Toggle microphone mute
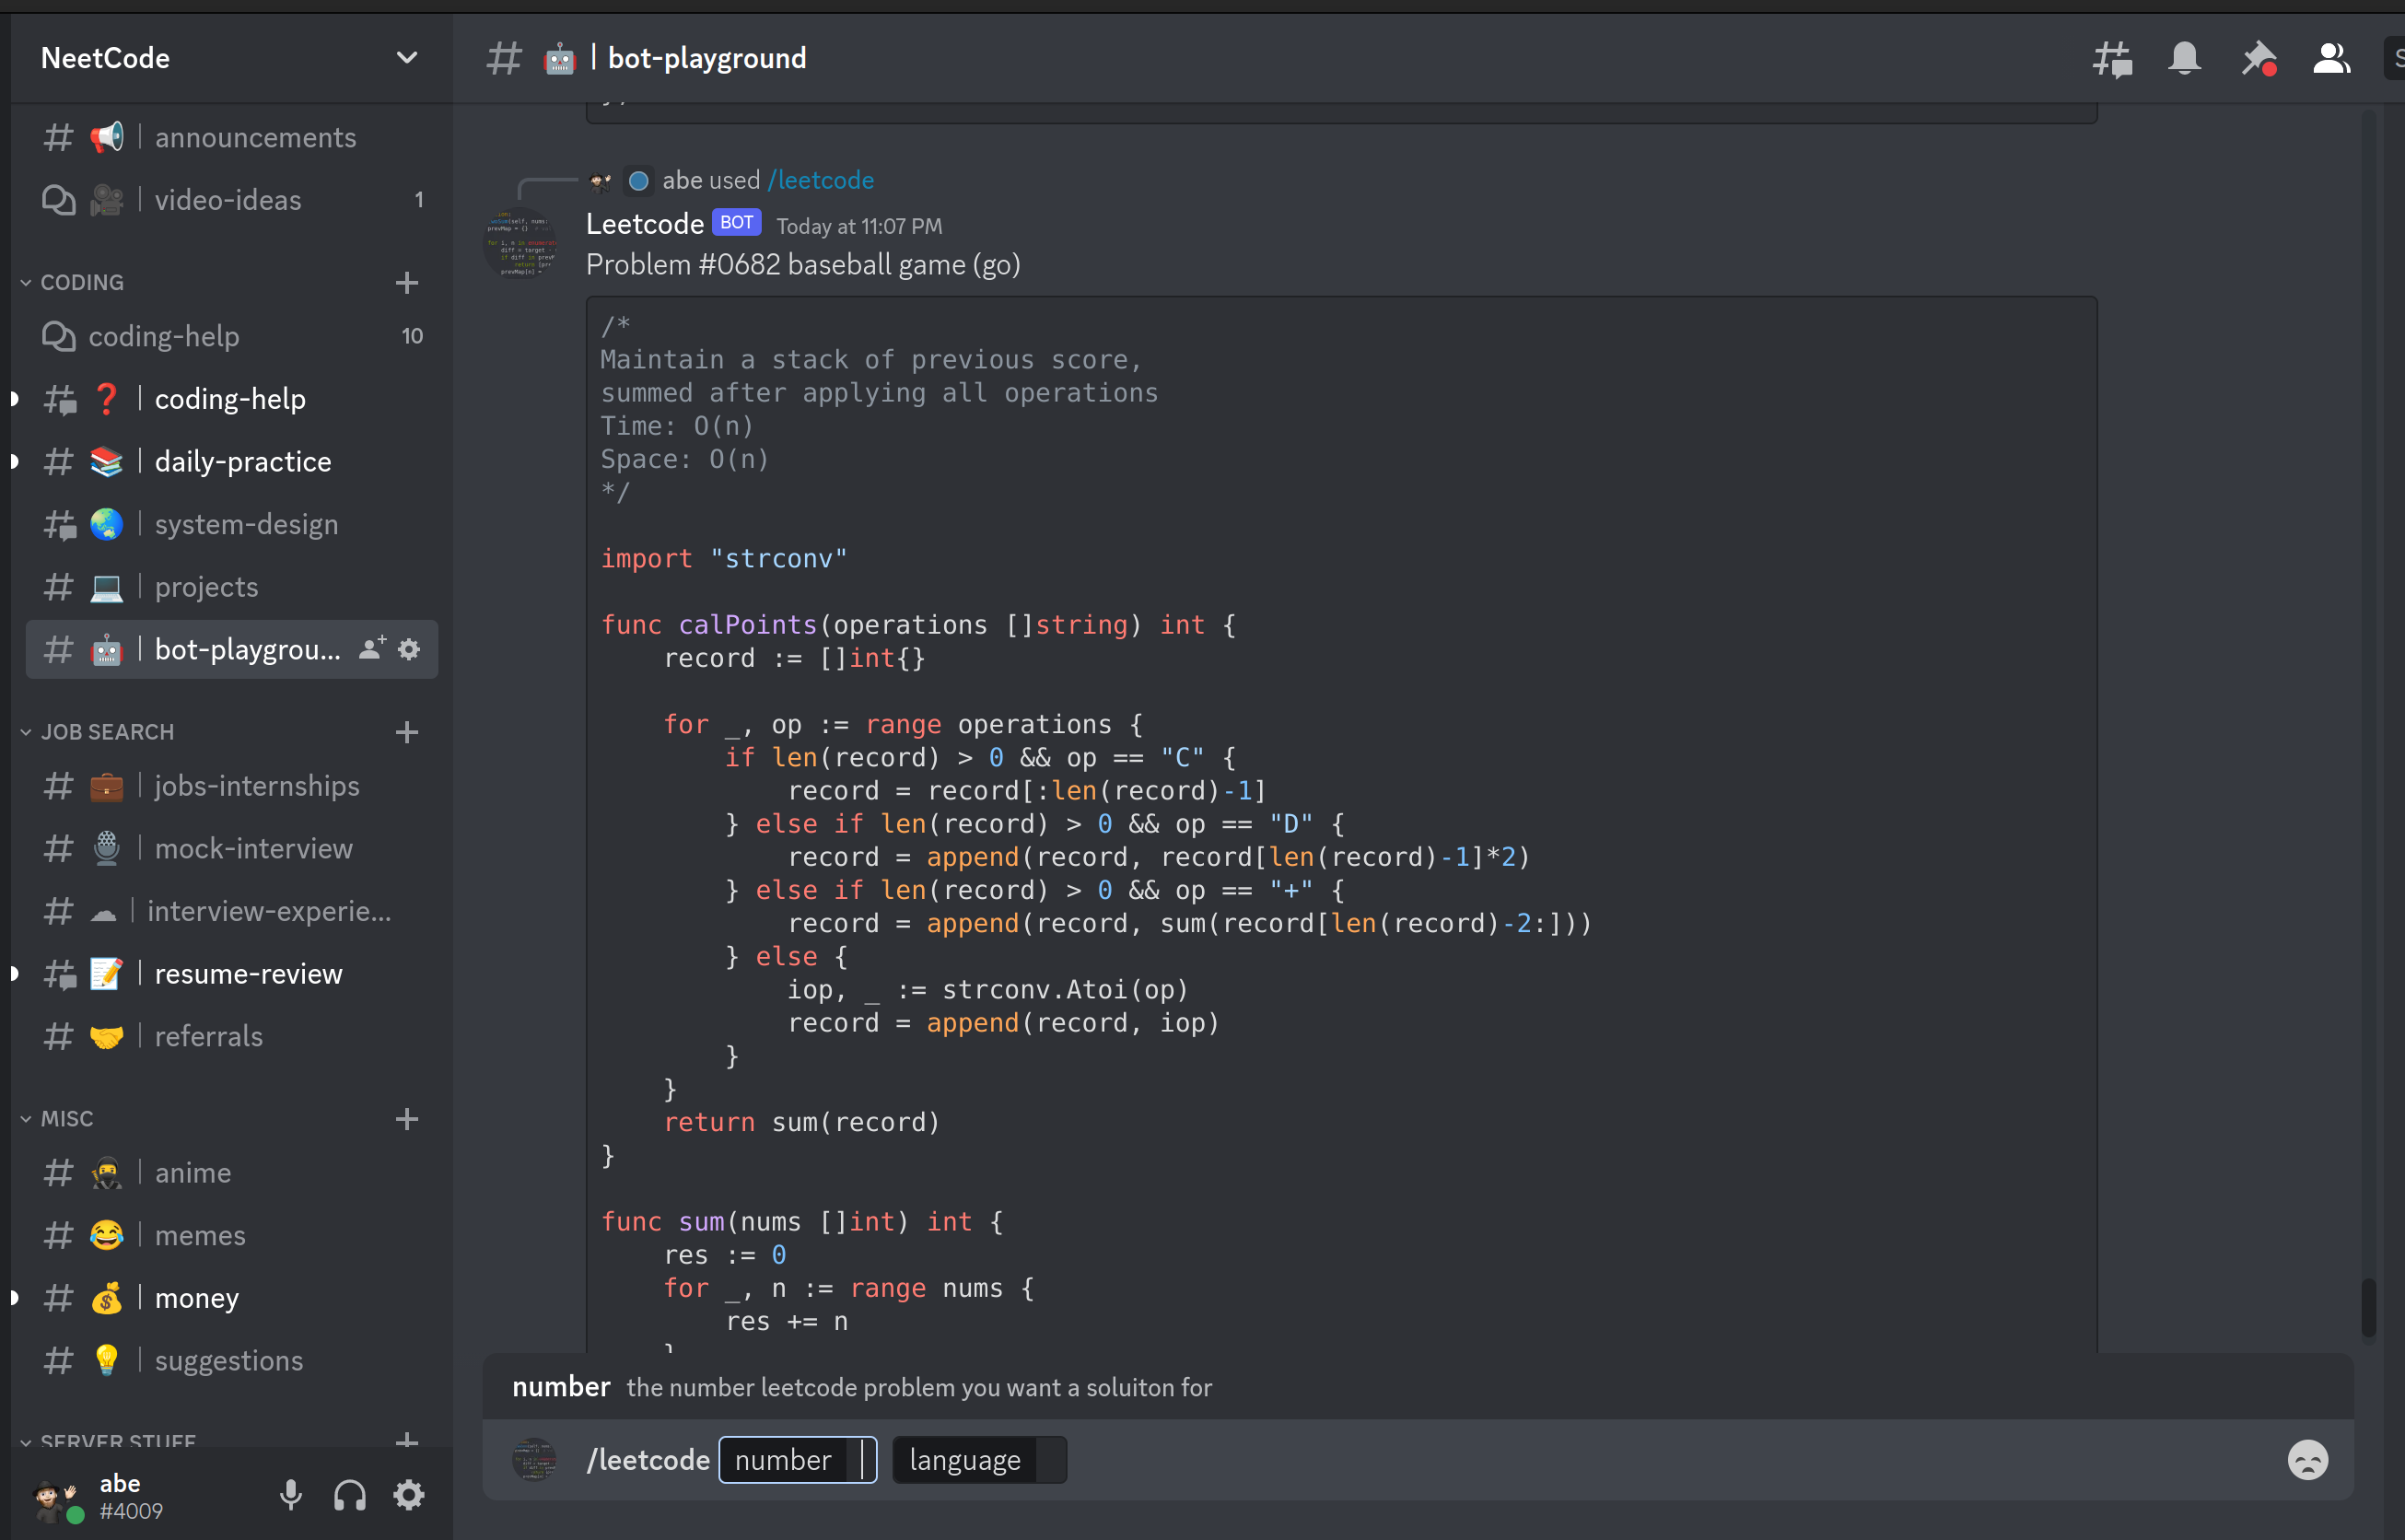 click(290, 1495)
